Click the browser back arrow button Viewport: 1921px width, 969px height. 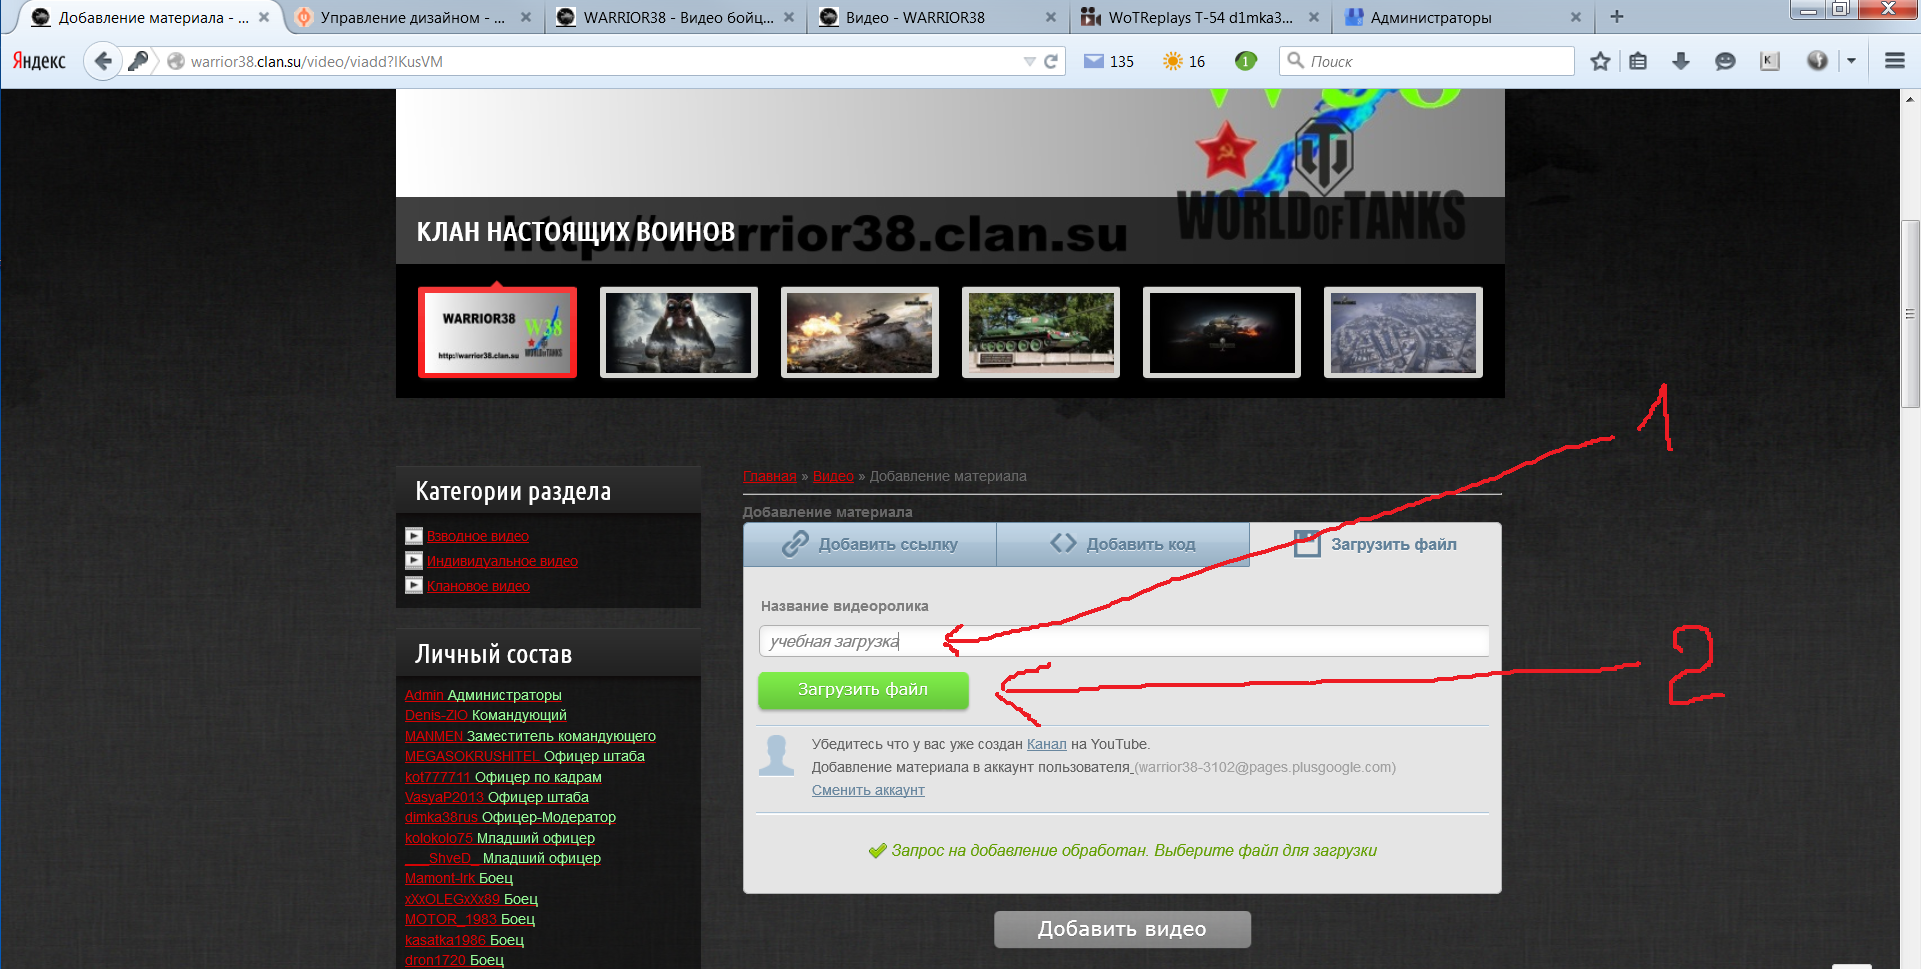tap(102, 61)
